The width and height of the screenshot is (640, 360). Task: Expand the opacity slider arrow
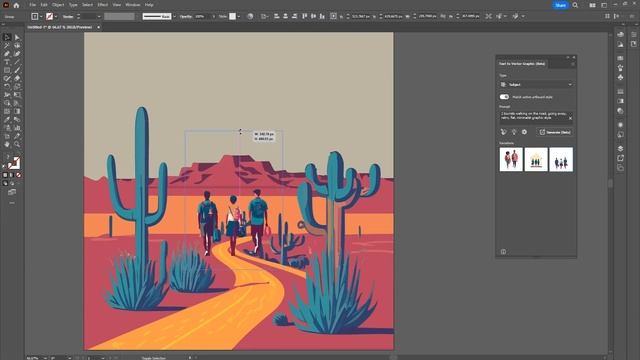point(213,16)
